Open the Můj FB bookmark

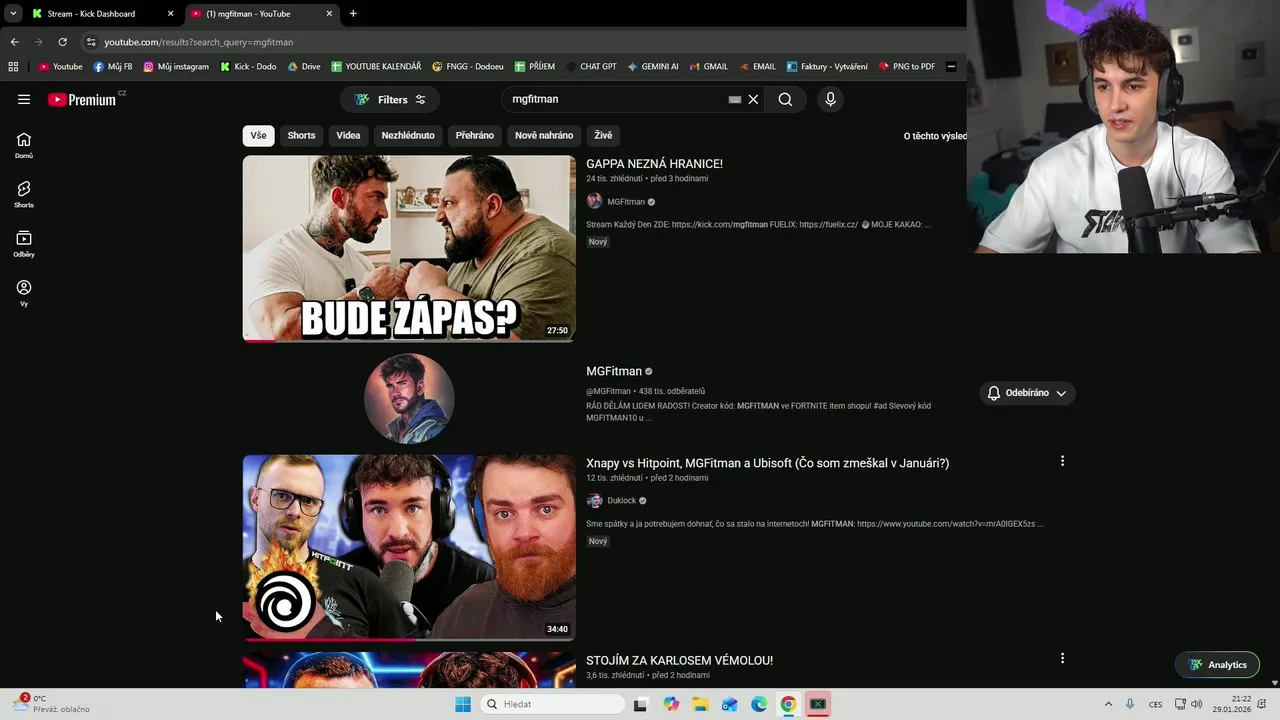point(113,66)
